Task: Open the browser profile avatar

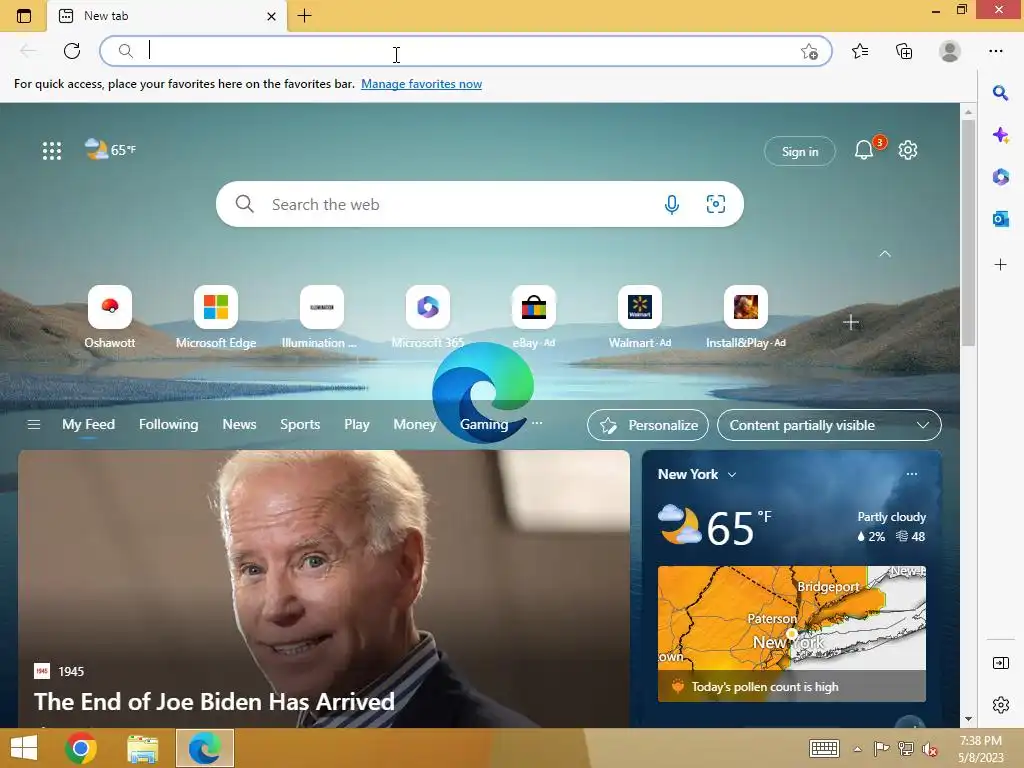Action: click(x=950, y=51)
